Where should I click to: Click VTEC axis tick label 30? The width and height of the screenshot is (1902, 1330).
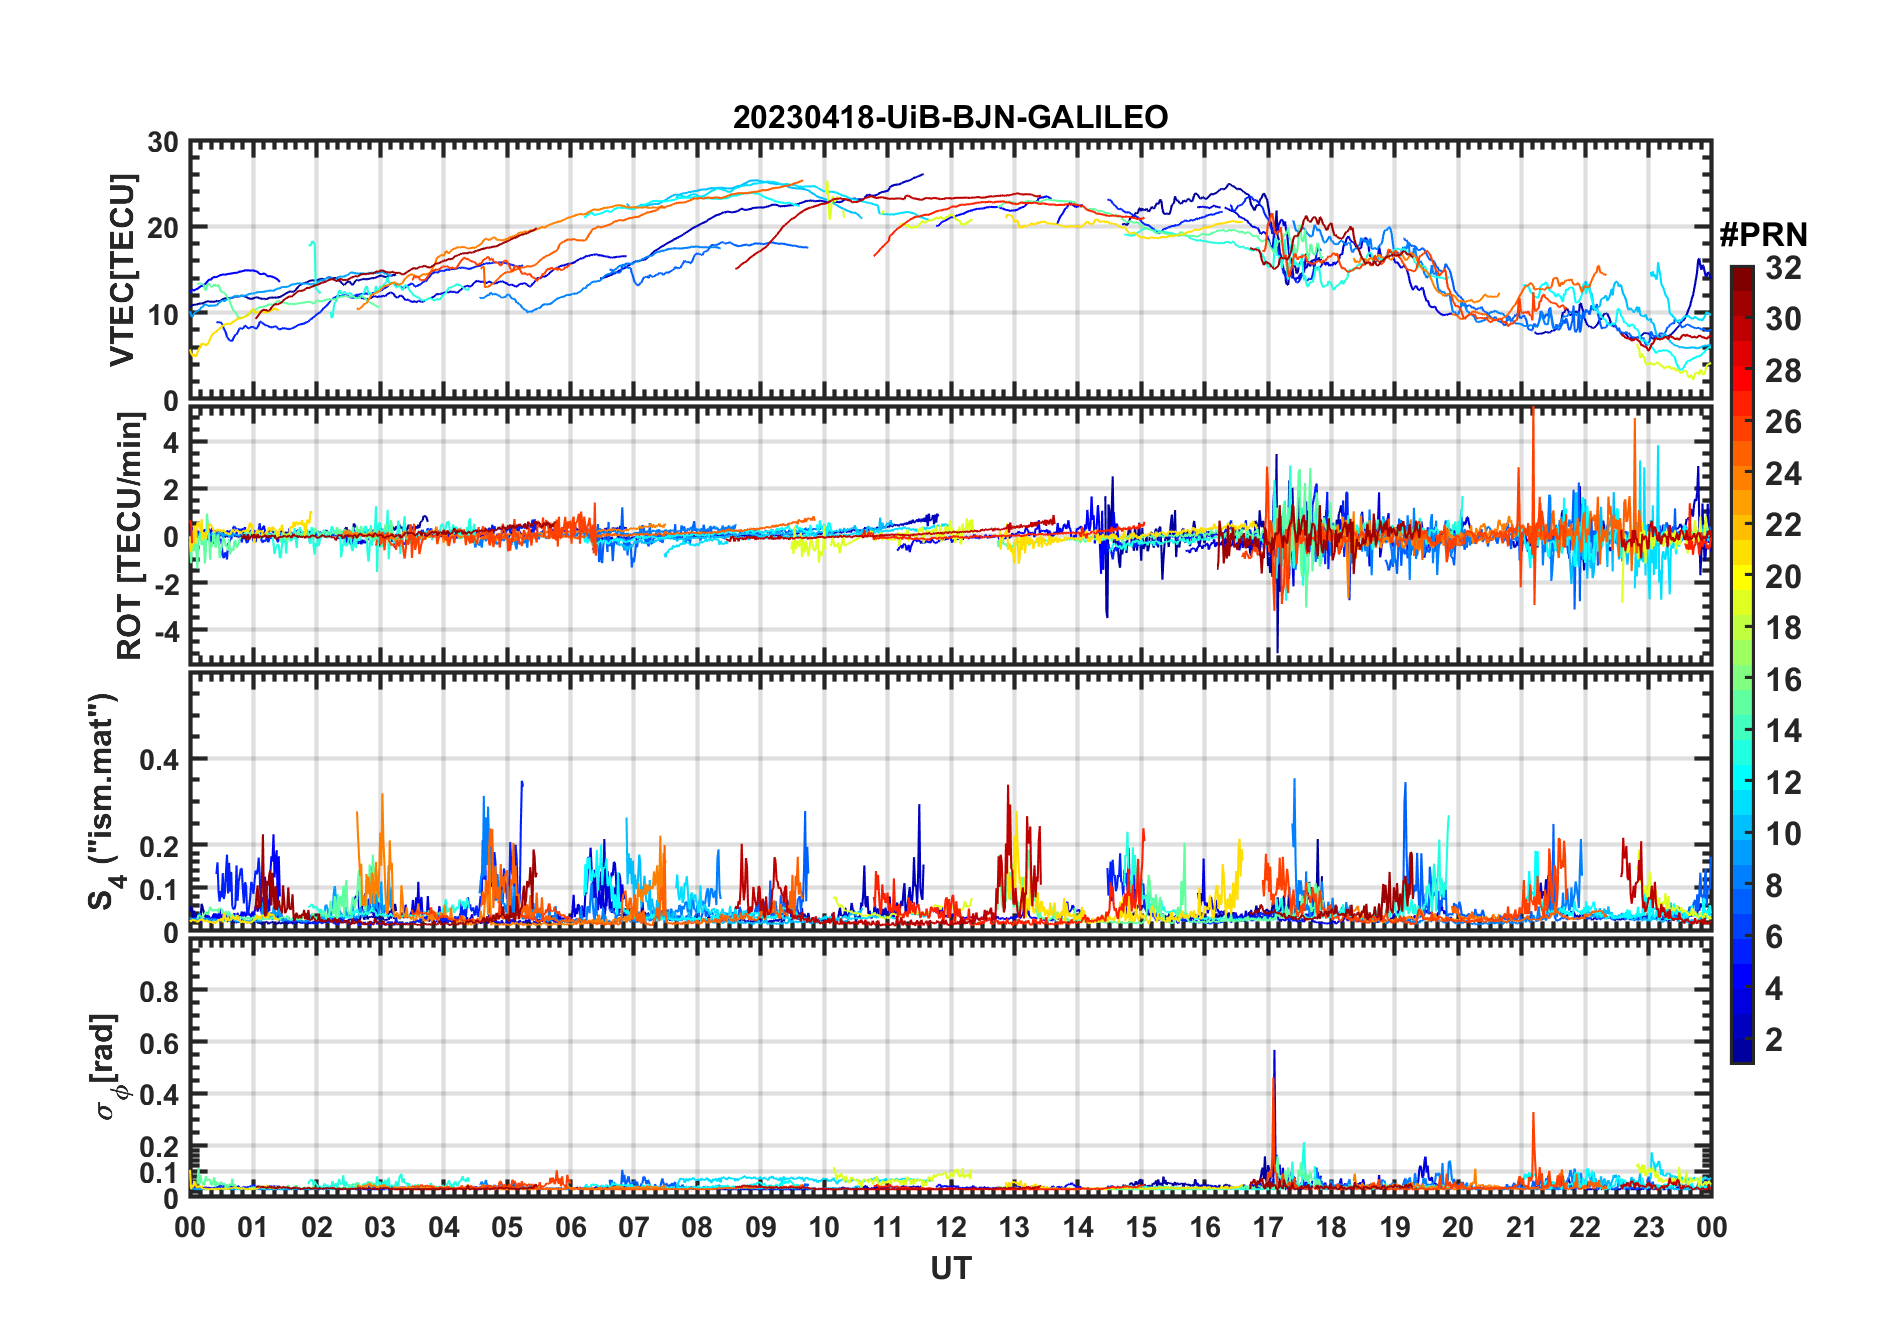[x=163, y=142]
